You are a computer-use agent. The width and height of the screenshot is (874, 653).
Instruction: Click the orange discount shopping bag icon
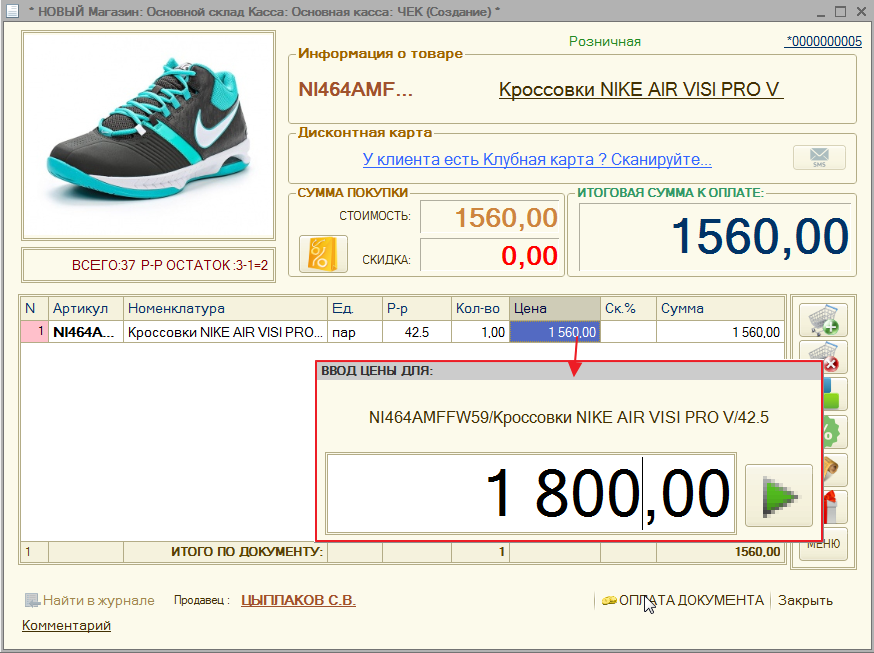323,254
